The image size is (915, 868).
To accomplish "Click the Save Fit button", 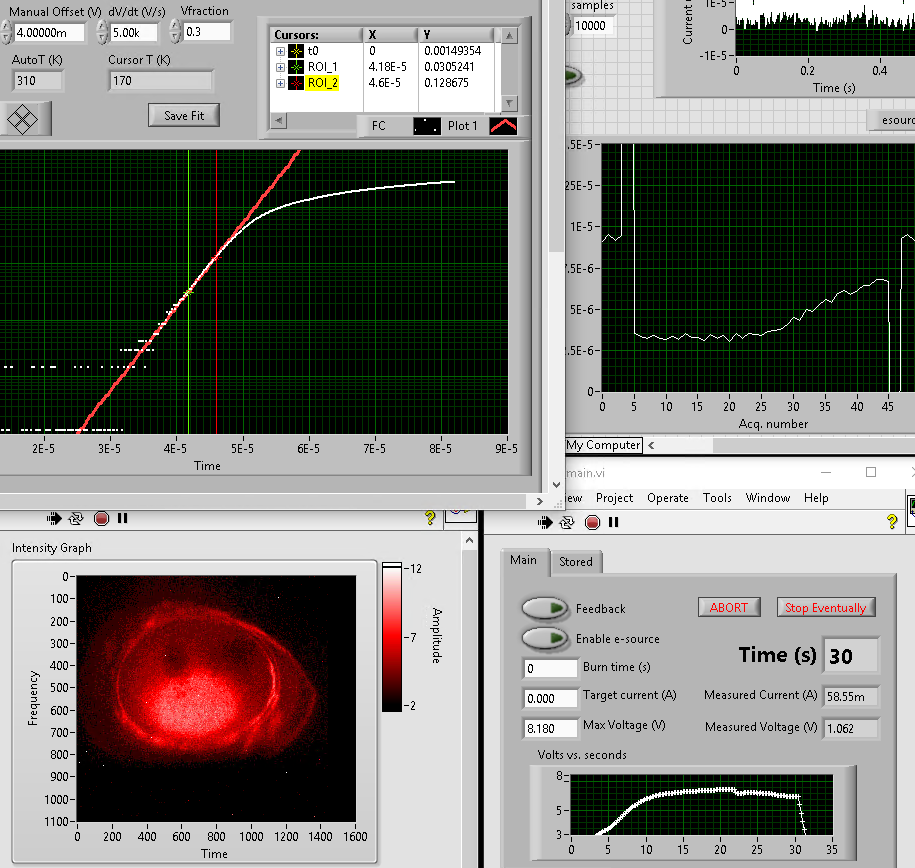I will click(x=183, y=116).
